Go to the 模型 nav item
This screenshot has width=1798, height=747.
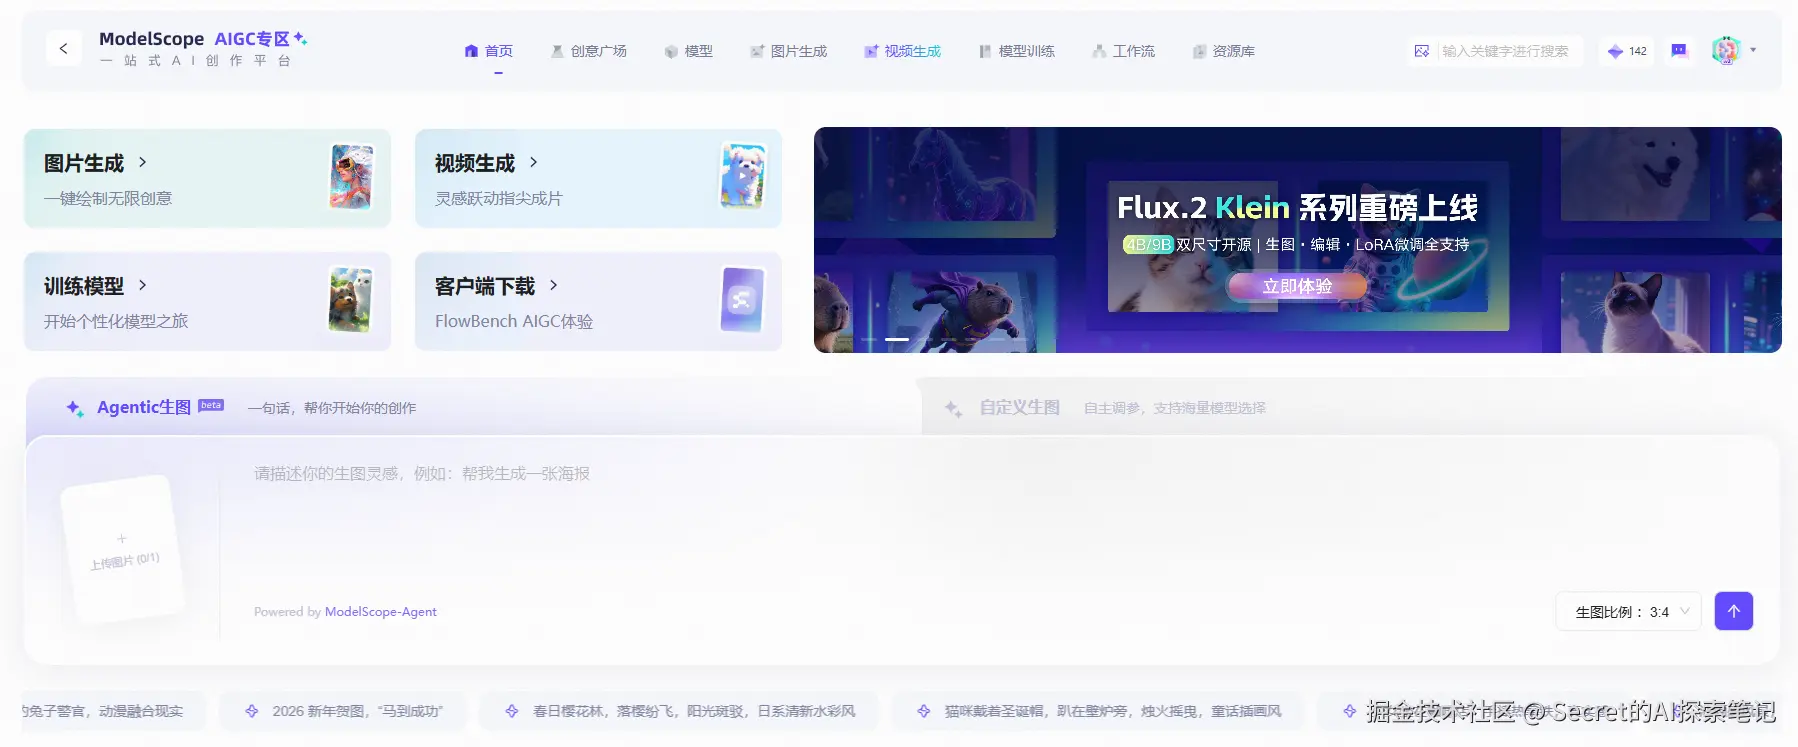click(x=689, y=51)
